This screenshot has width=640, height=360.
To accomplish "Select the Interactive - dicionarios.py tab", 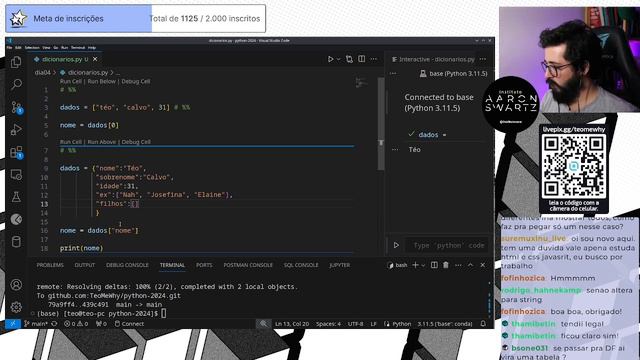I will pyautogui.click(x=433, y=59).
